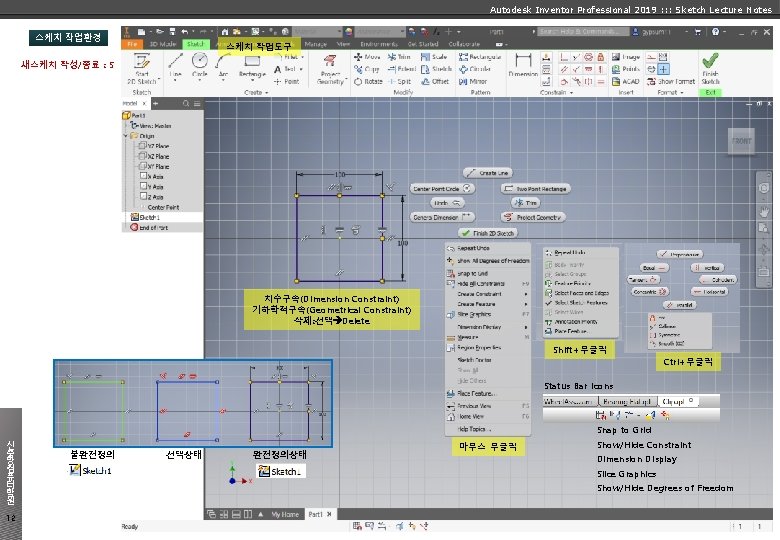Viewport: 780px width, 540px height.
Task: Select the Move tool in Modify
Action: (367, 57)
